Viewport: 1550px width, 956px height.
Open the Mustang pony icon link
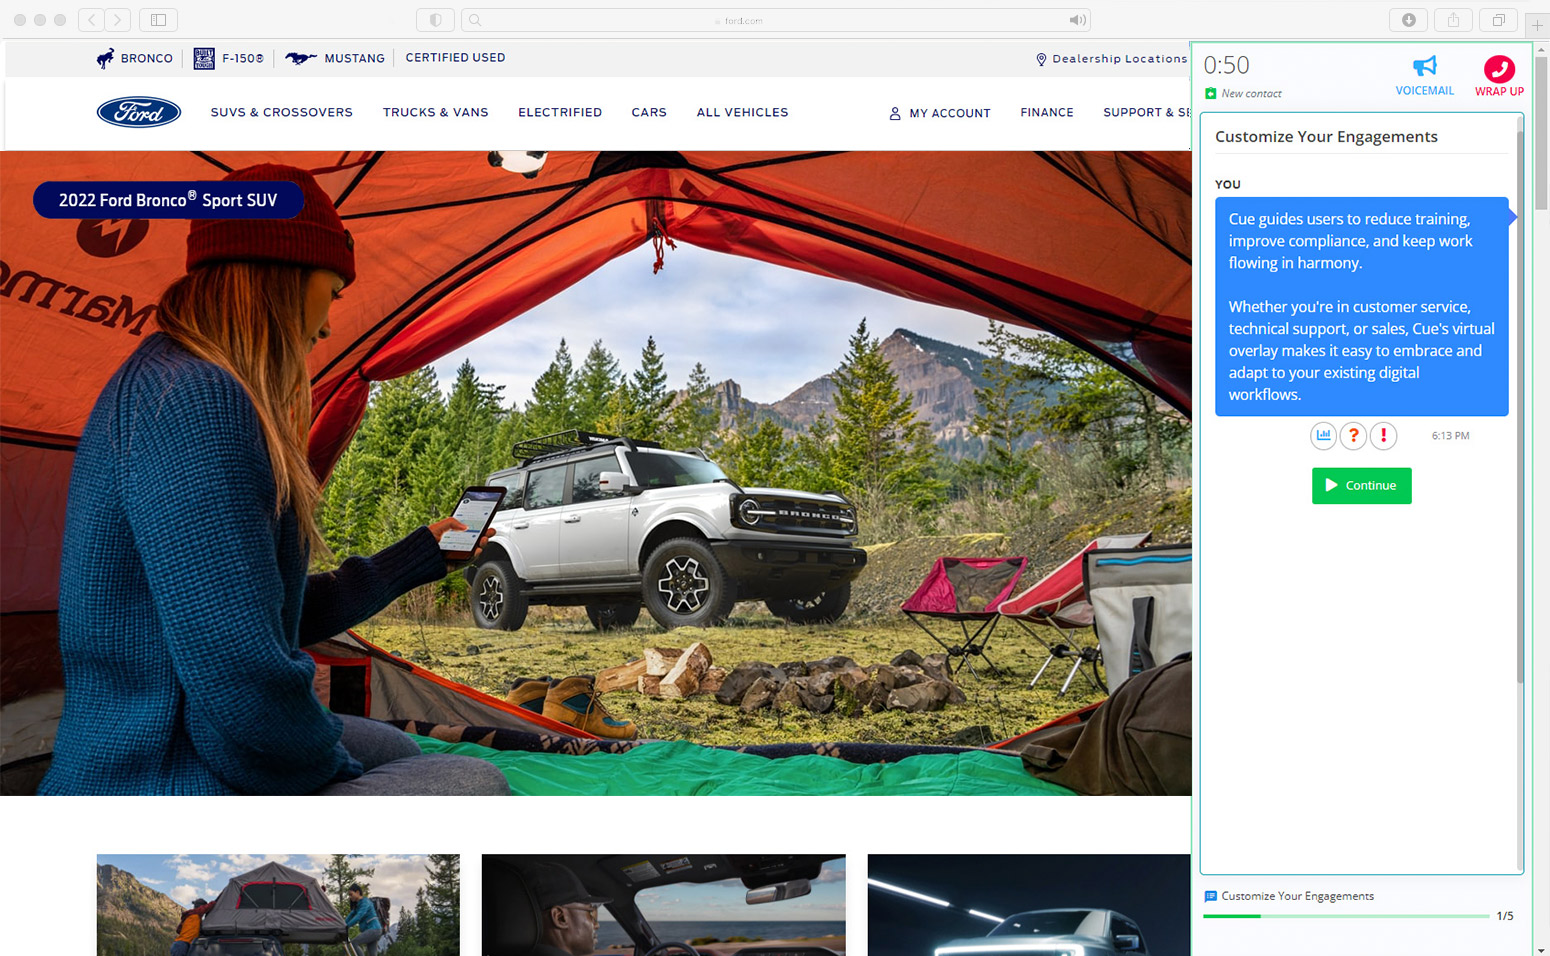pyautogui.click(x=301, y=58)
